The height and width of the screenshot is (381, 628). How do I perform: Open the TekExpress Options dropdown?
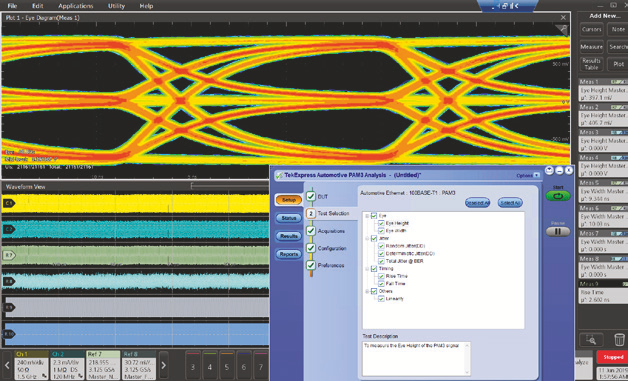click(x=528, y=175)
